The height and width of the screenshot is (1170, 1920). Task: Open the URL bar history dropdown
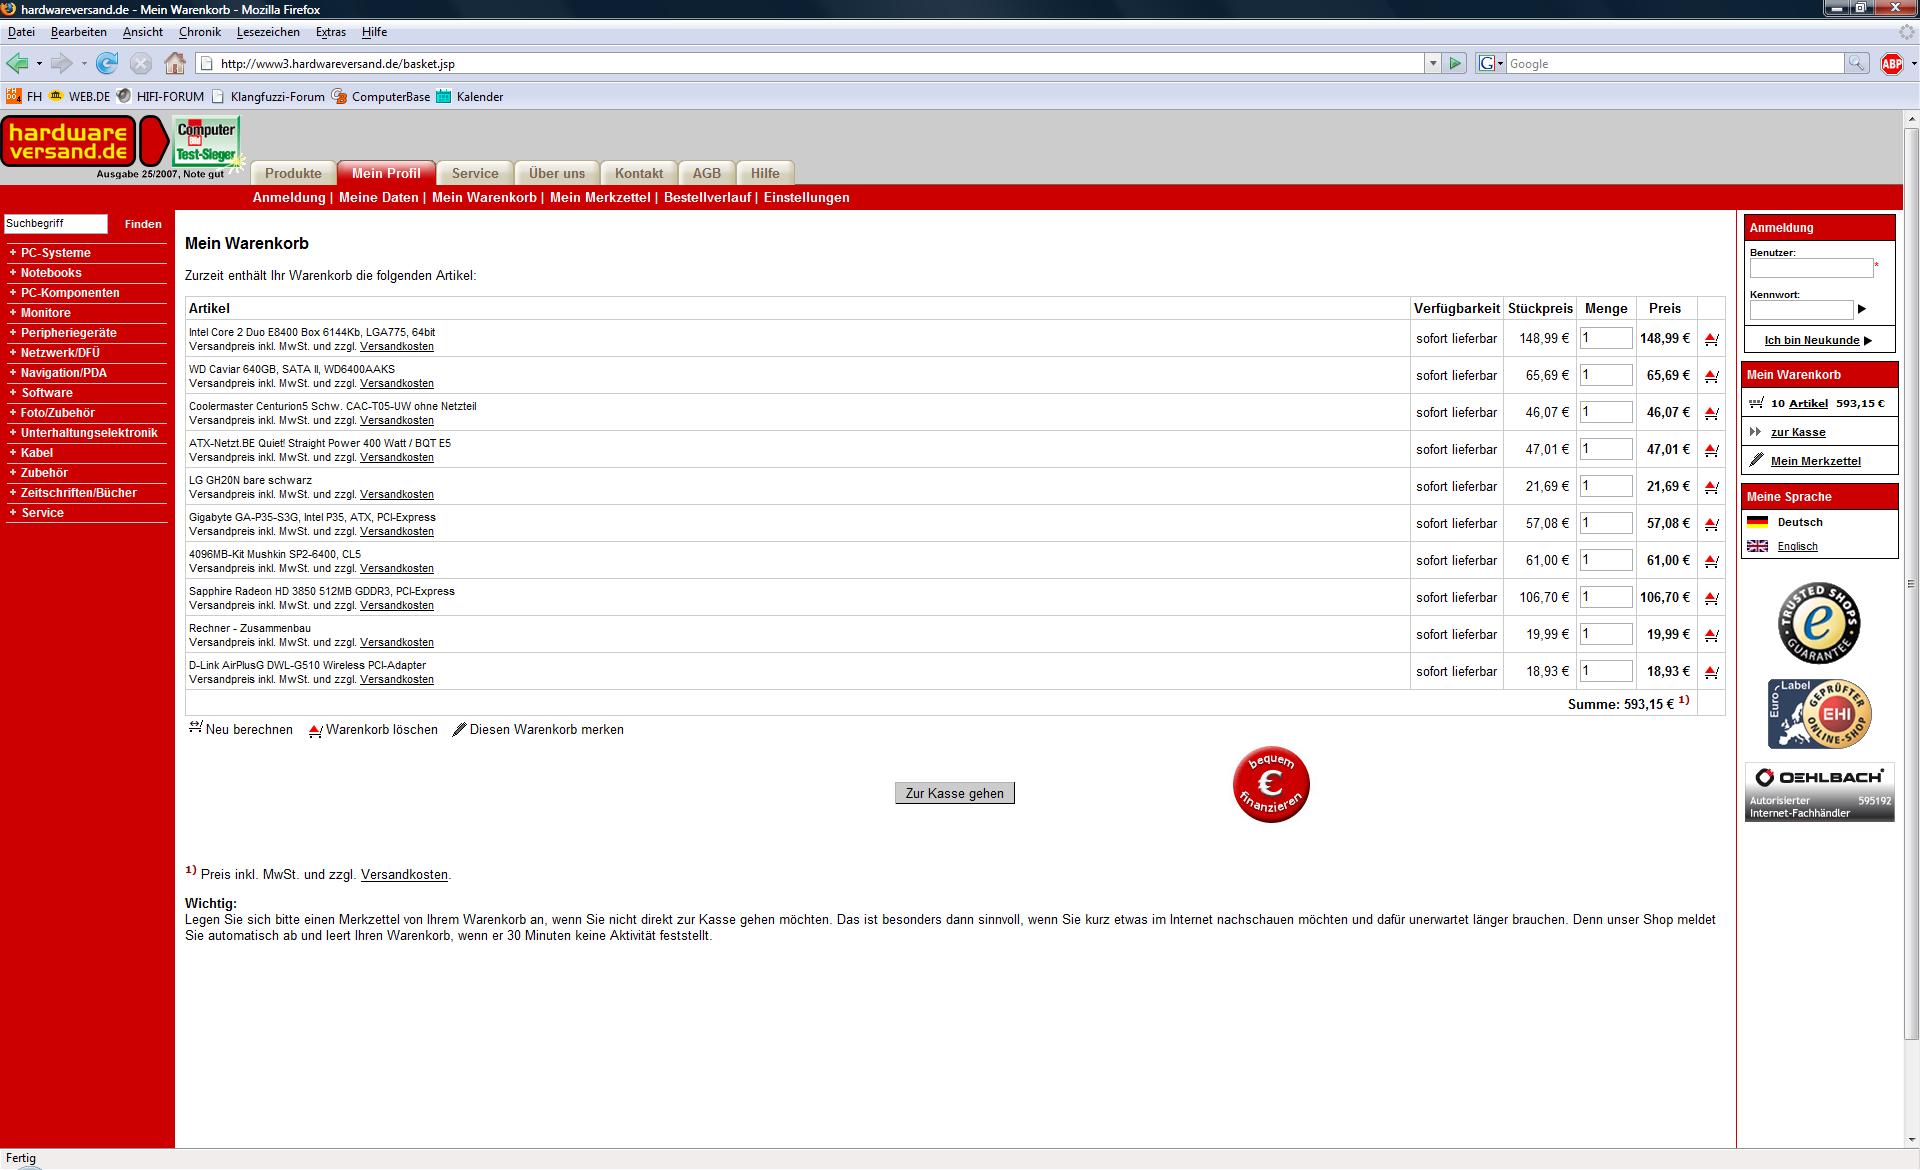click(1433, 63)
